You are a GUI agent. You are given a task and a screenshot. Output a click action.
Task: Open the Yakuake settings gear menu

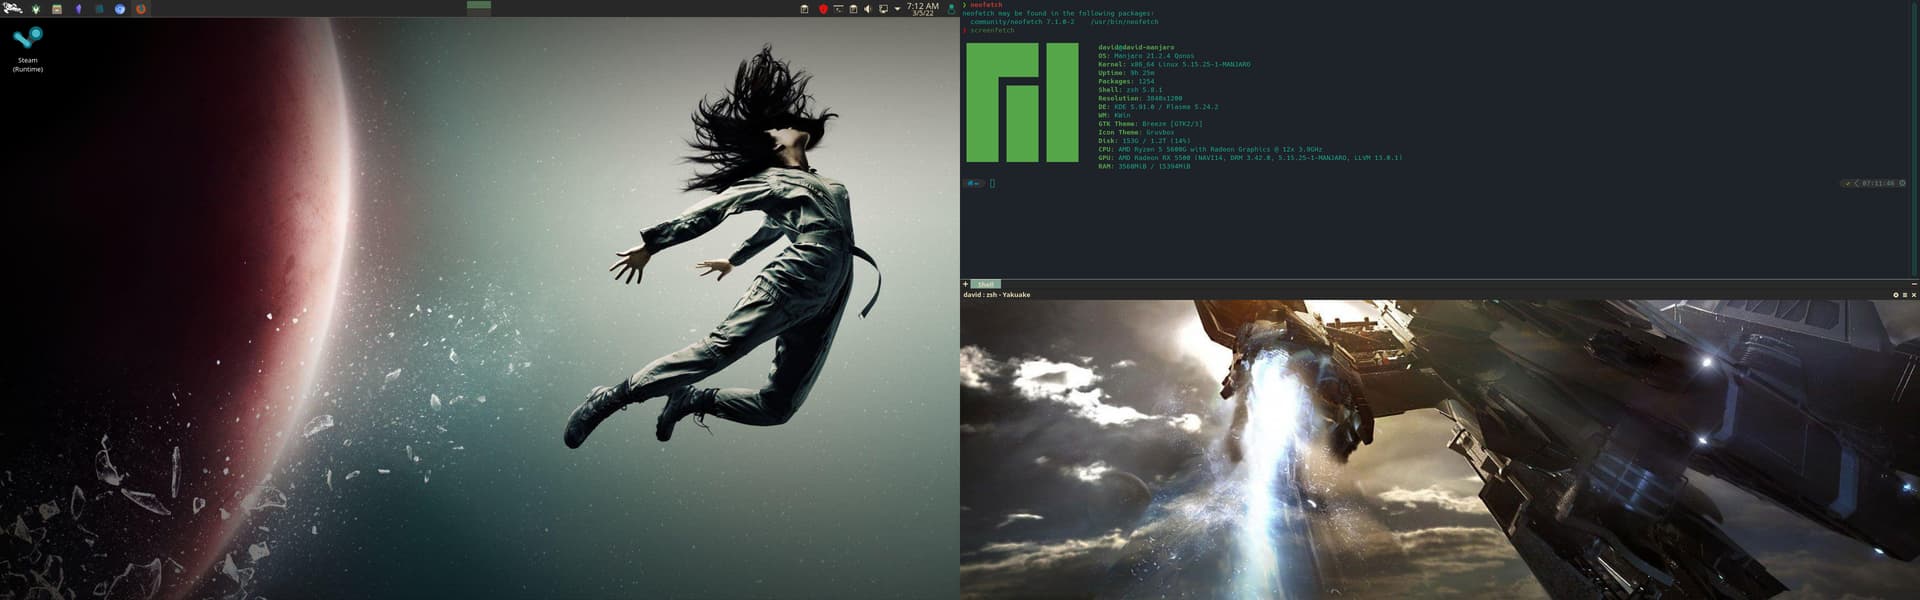click(1895, 295)
